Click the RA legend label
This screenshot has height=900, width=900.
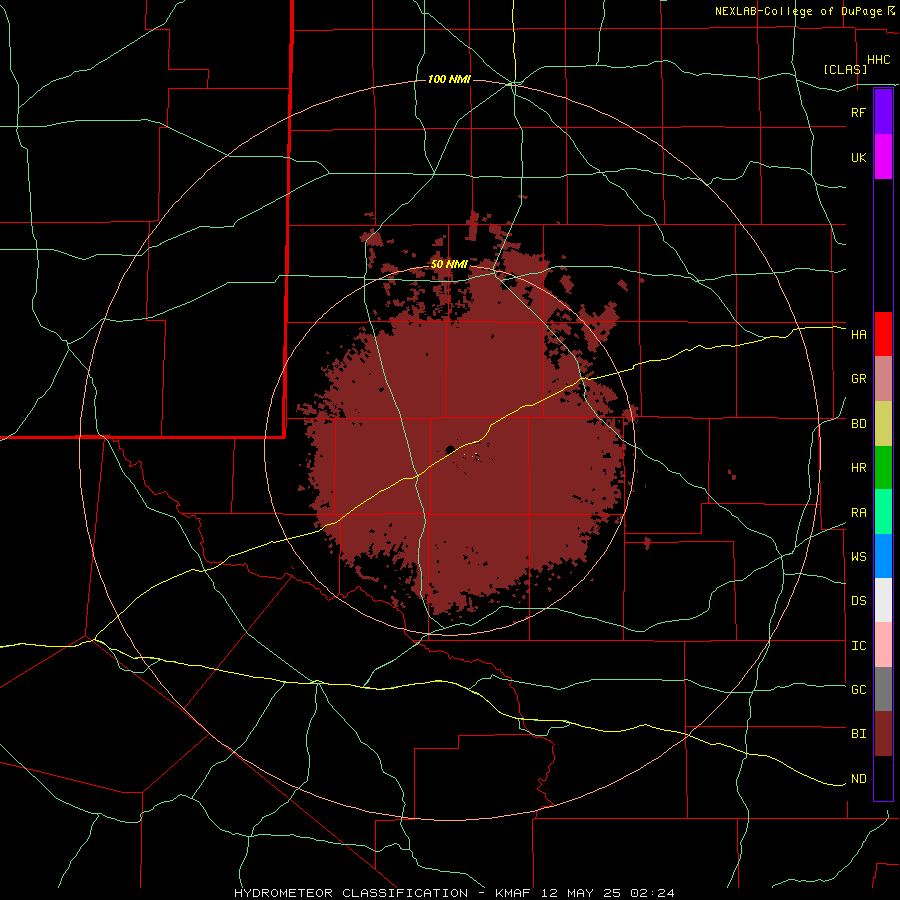(858, 513)
